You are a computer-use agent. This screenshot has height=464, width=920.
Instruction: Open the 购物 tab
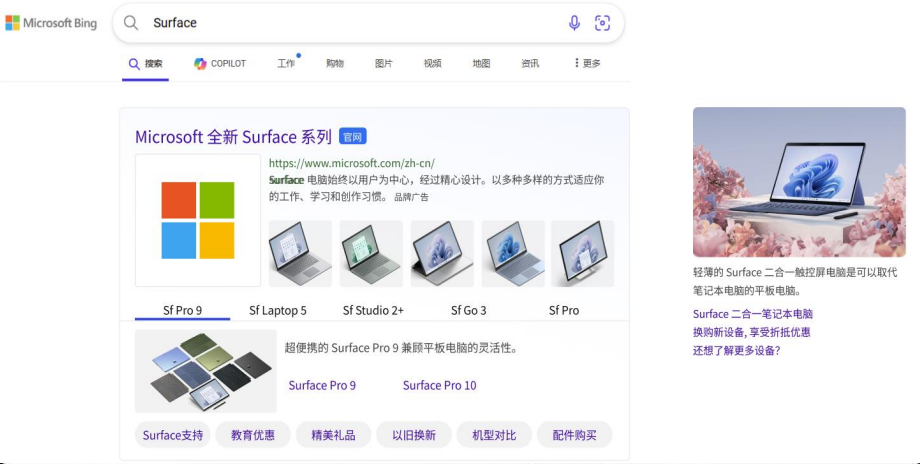[335, 63]
